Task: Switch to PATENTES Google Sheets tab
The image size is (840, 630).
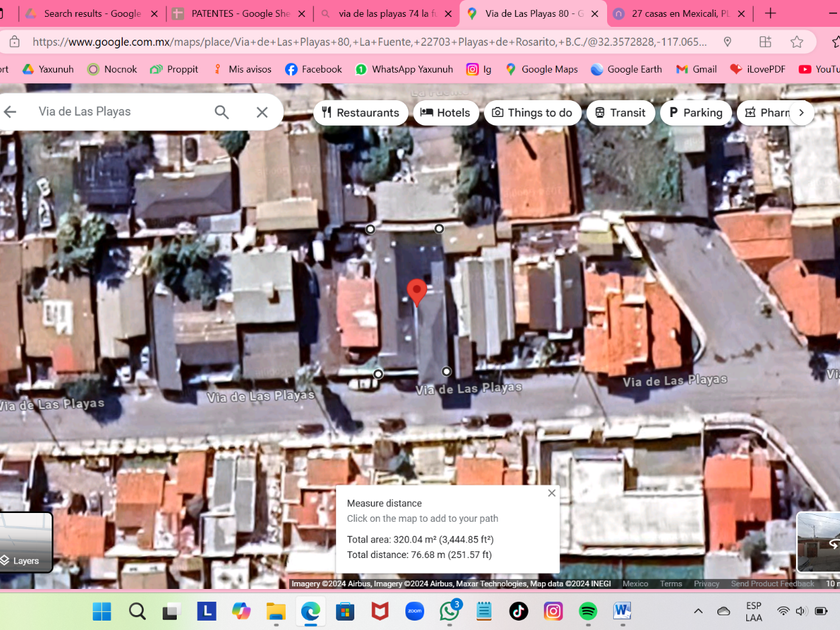Action: 237,14
